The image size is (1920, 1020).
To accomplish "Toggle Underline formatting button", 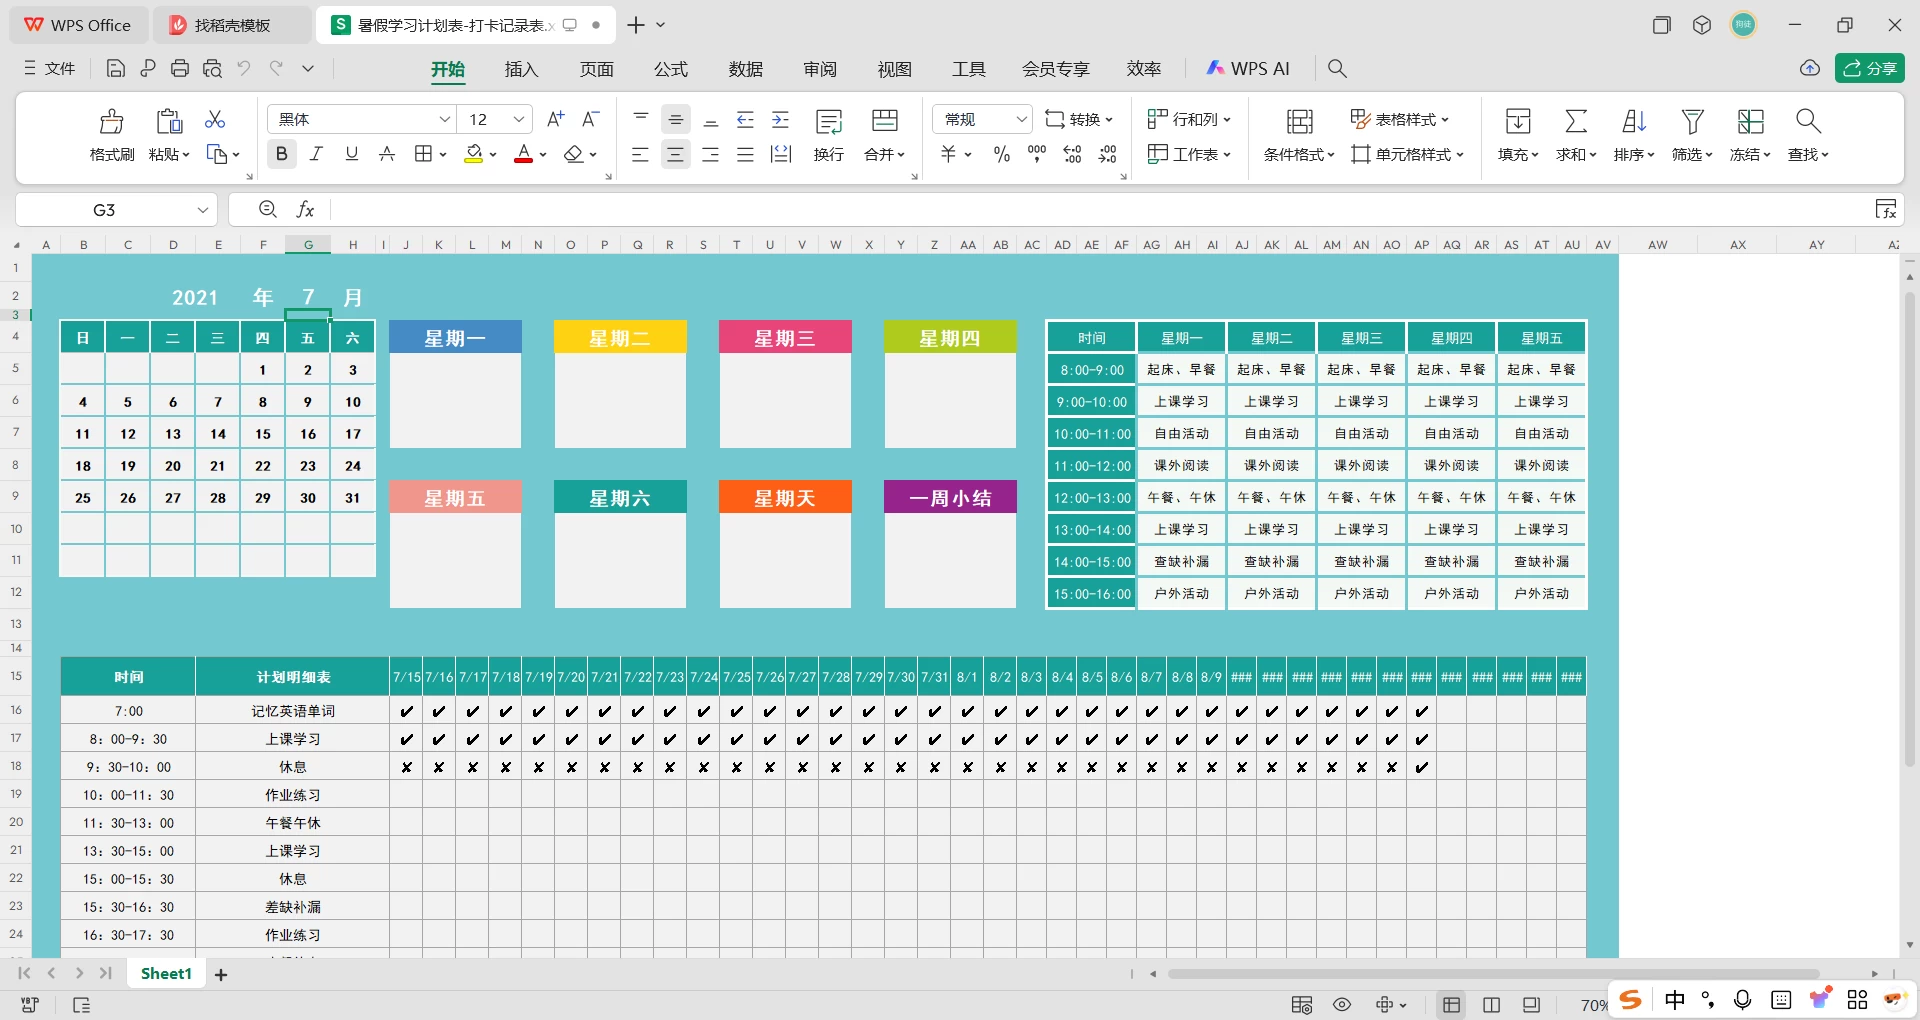I will (x=352, y=154).
